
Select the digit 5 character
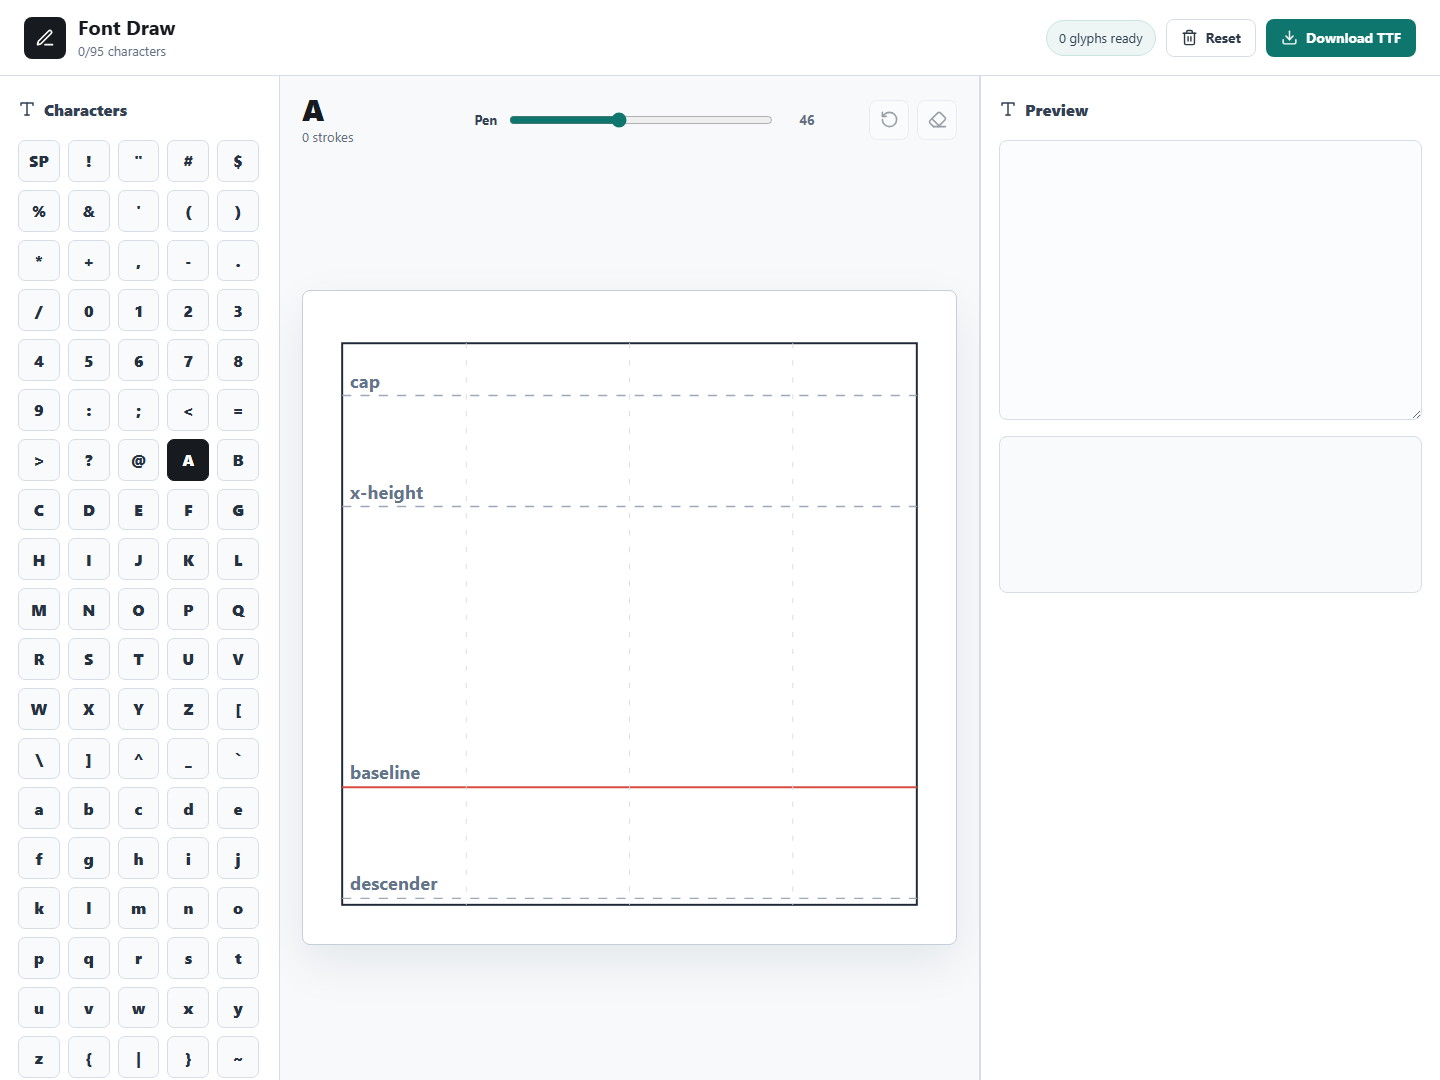point(89,361)
